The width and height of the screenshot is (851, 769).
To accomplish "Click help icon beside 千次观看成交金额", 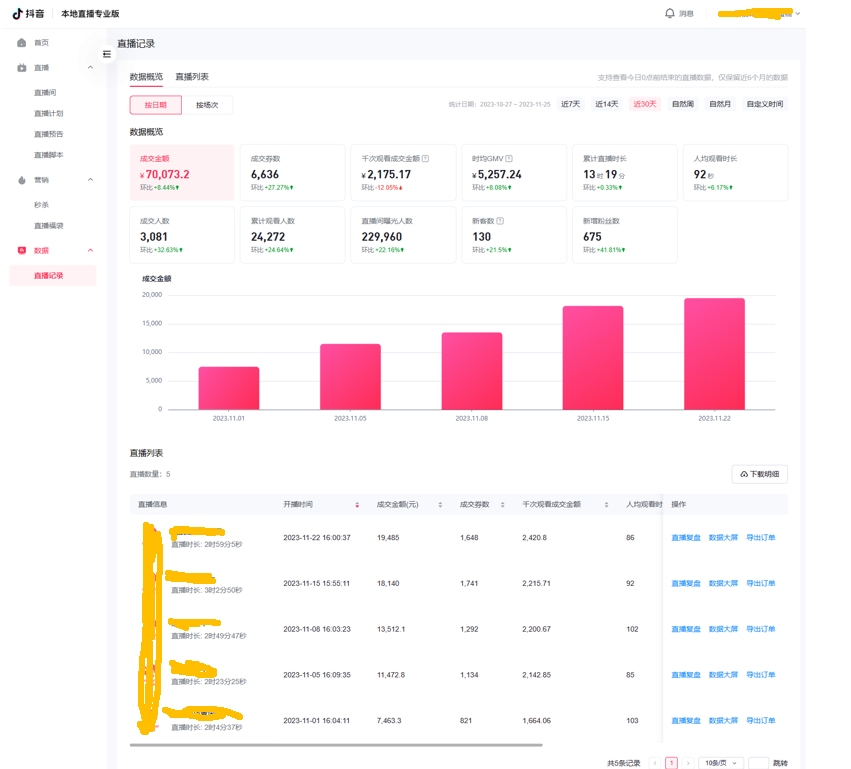I will click(x=425, y=159).
